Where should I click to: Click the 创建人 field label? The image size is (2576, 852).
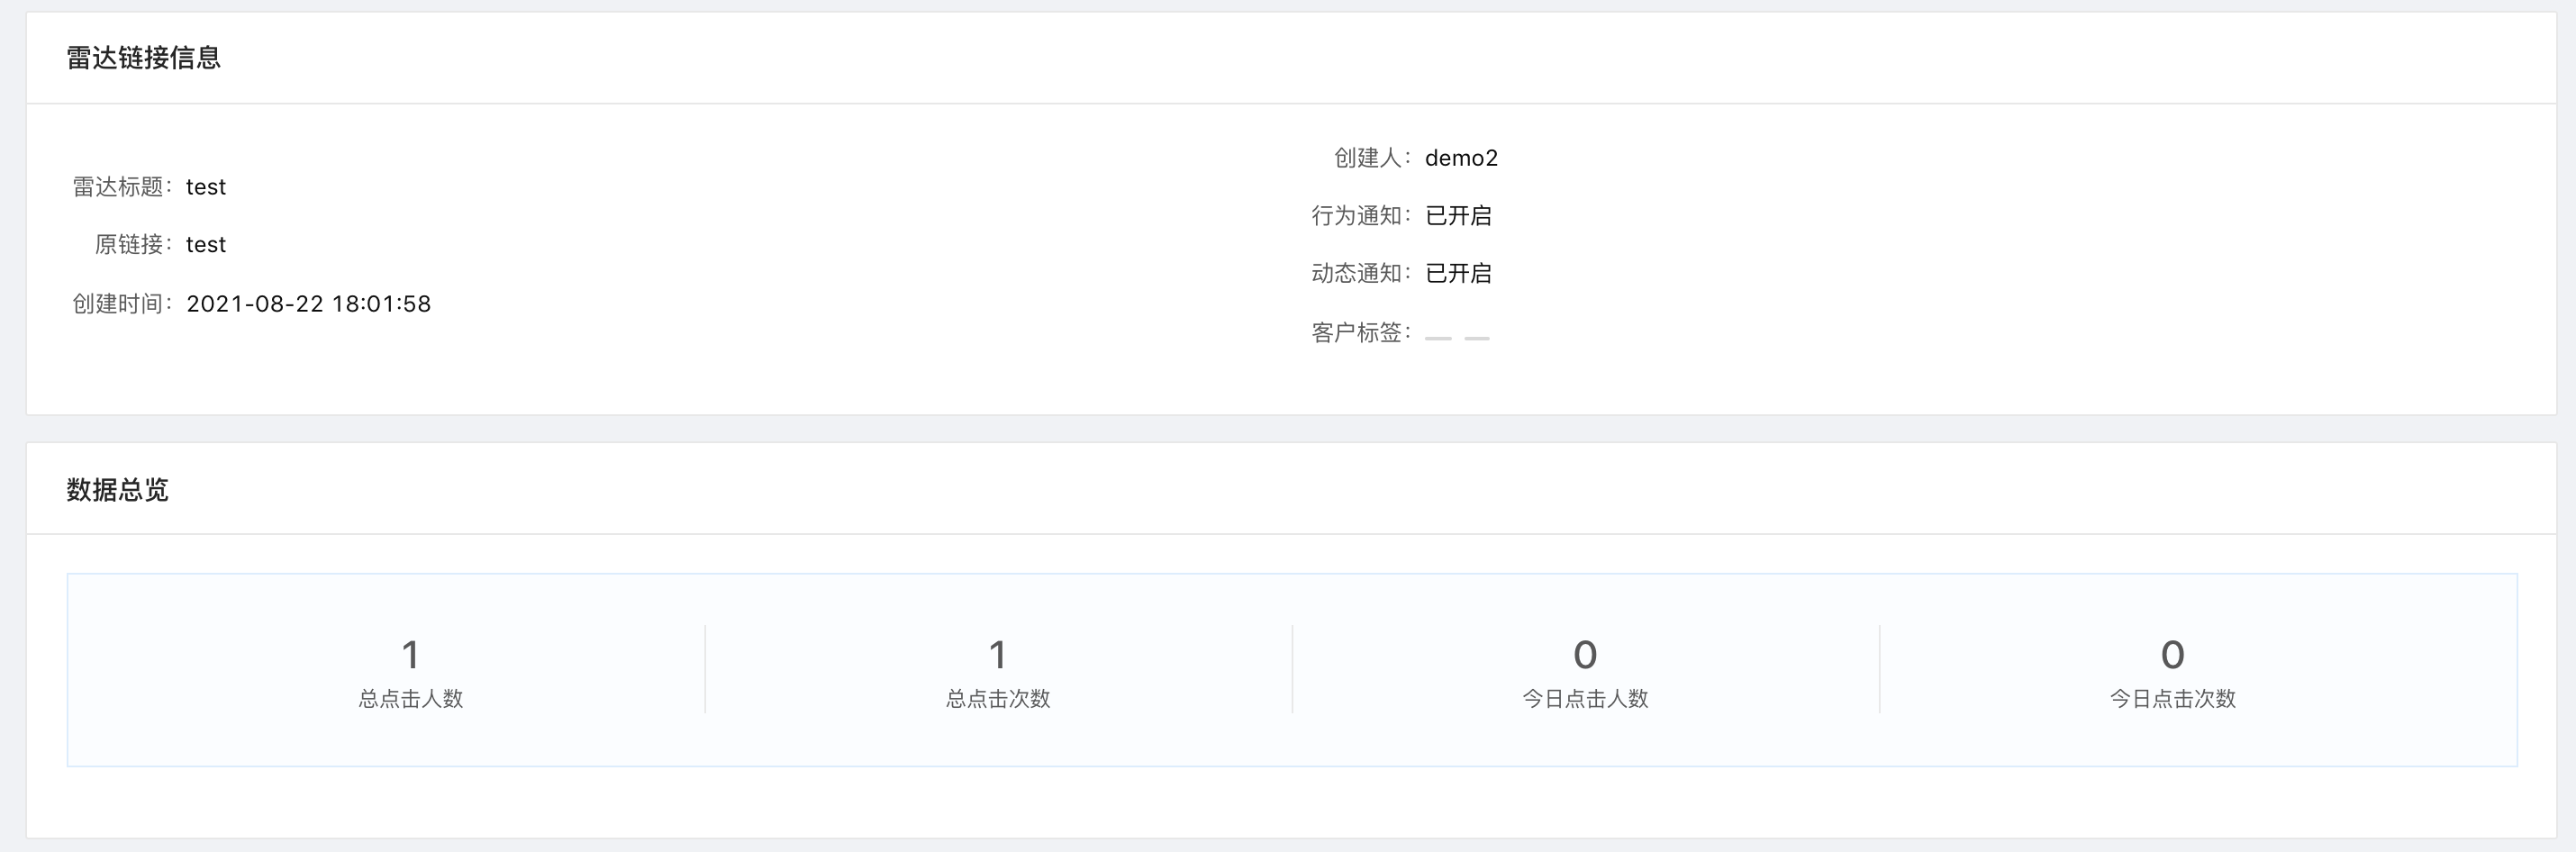coord(1368,158)
